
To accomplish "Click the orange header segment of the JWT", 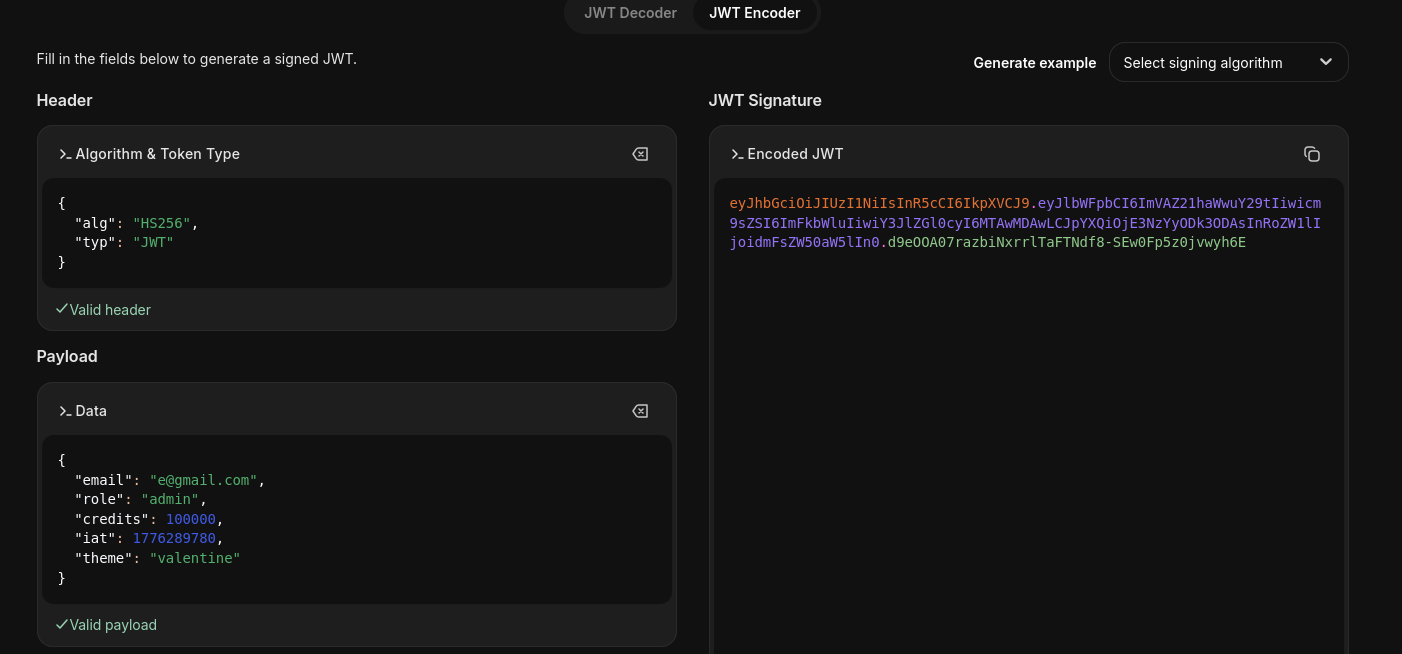I will click(x=880, y=203).
